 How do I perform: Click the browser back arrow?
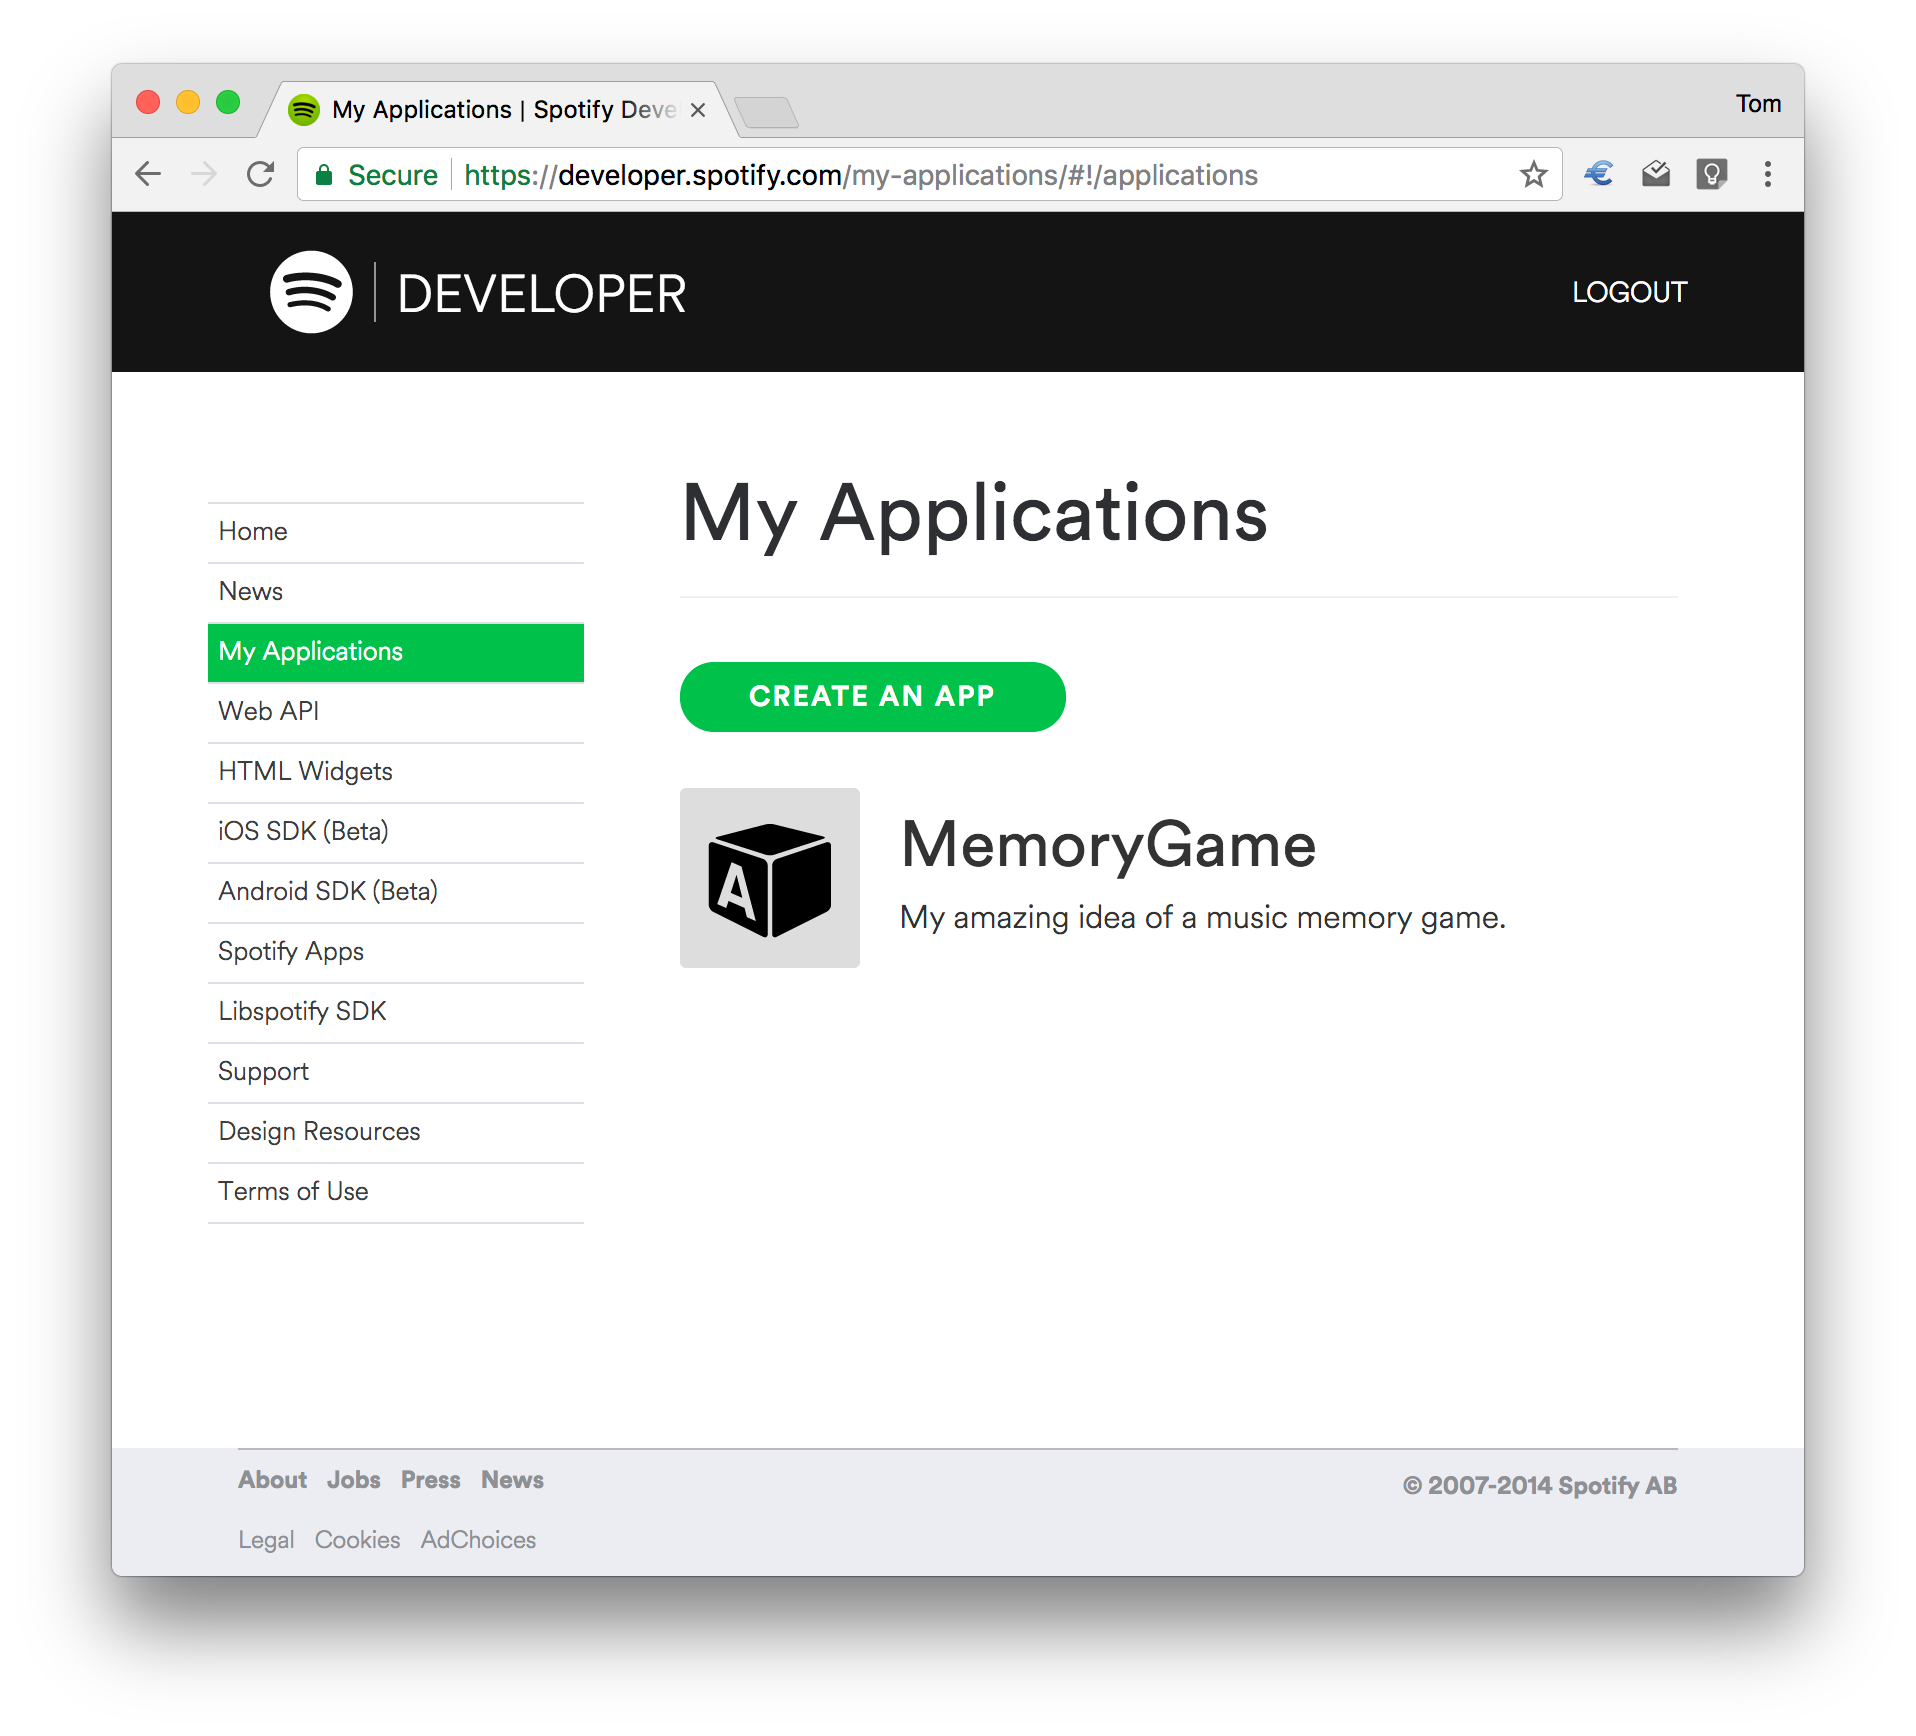[148, 174]
